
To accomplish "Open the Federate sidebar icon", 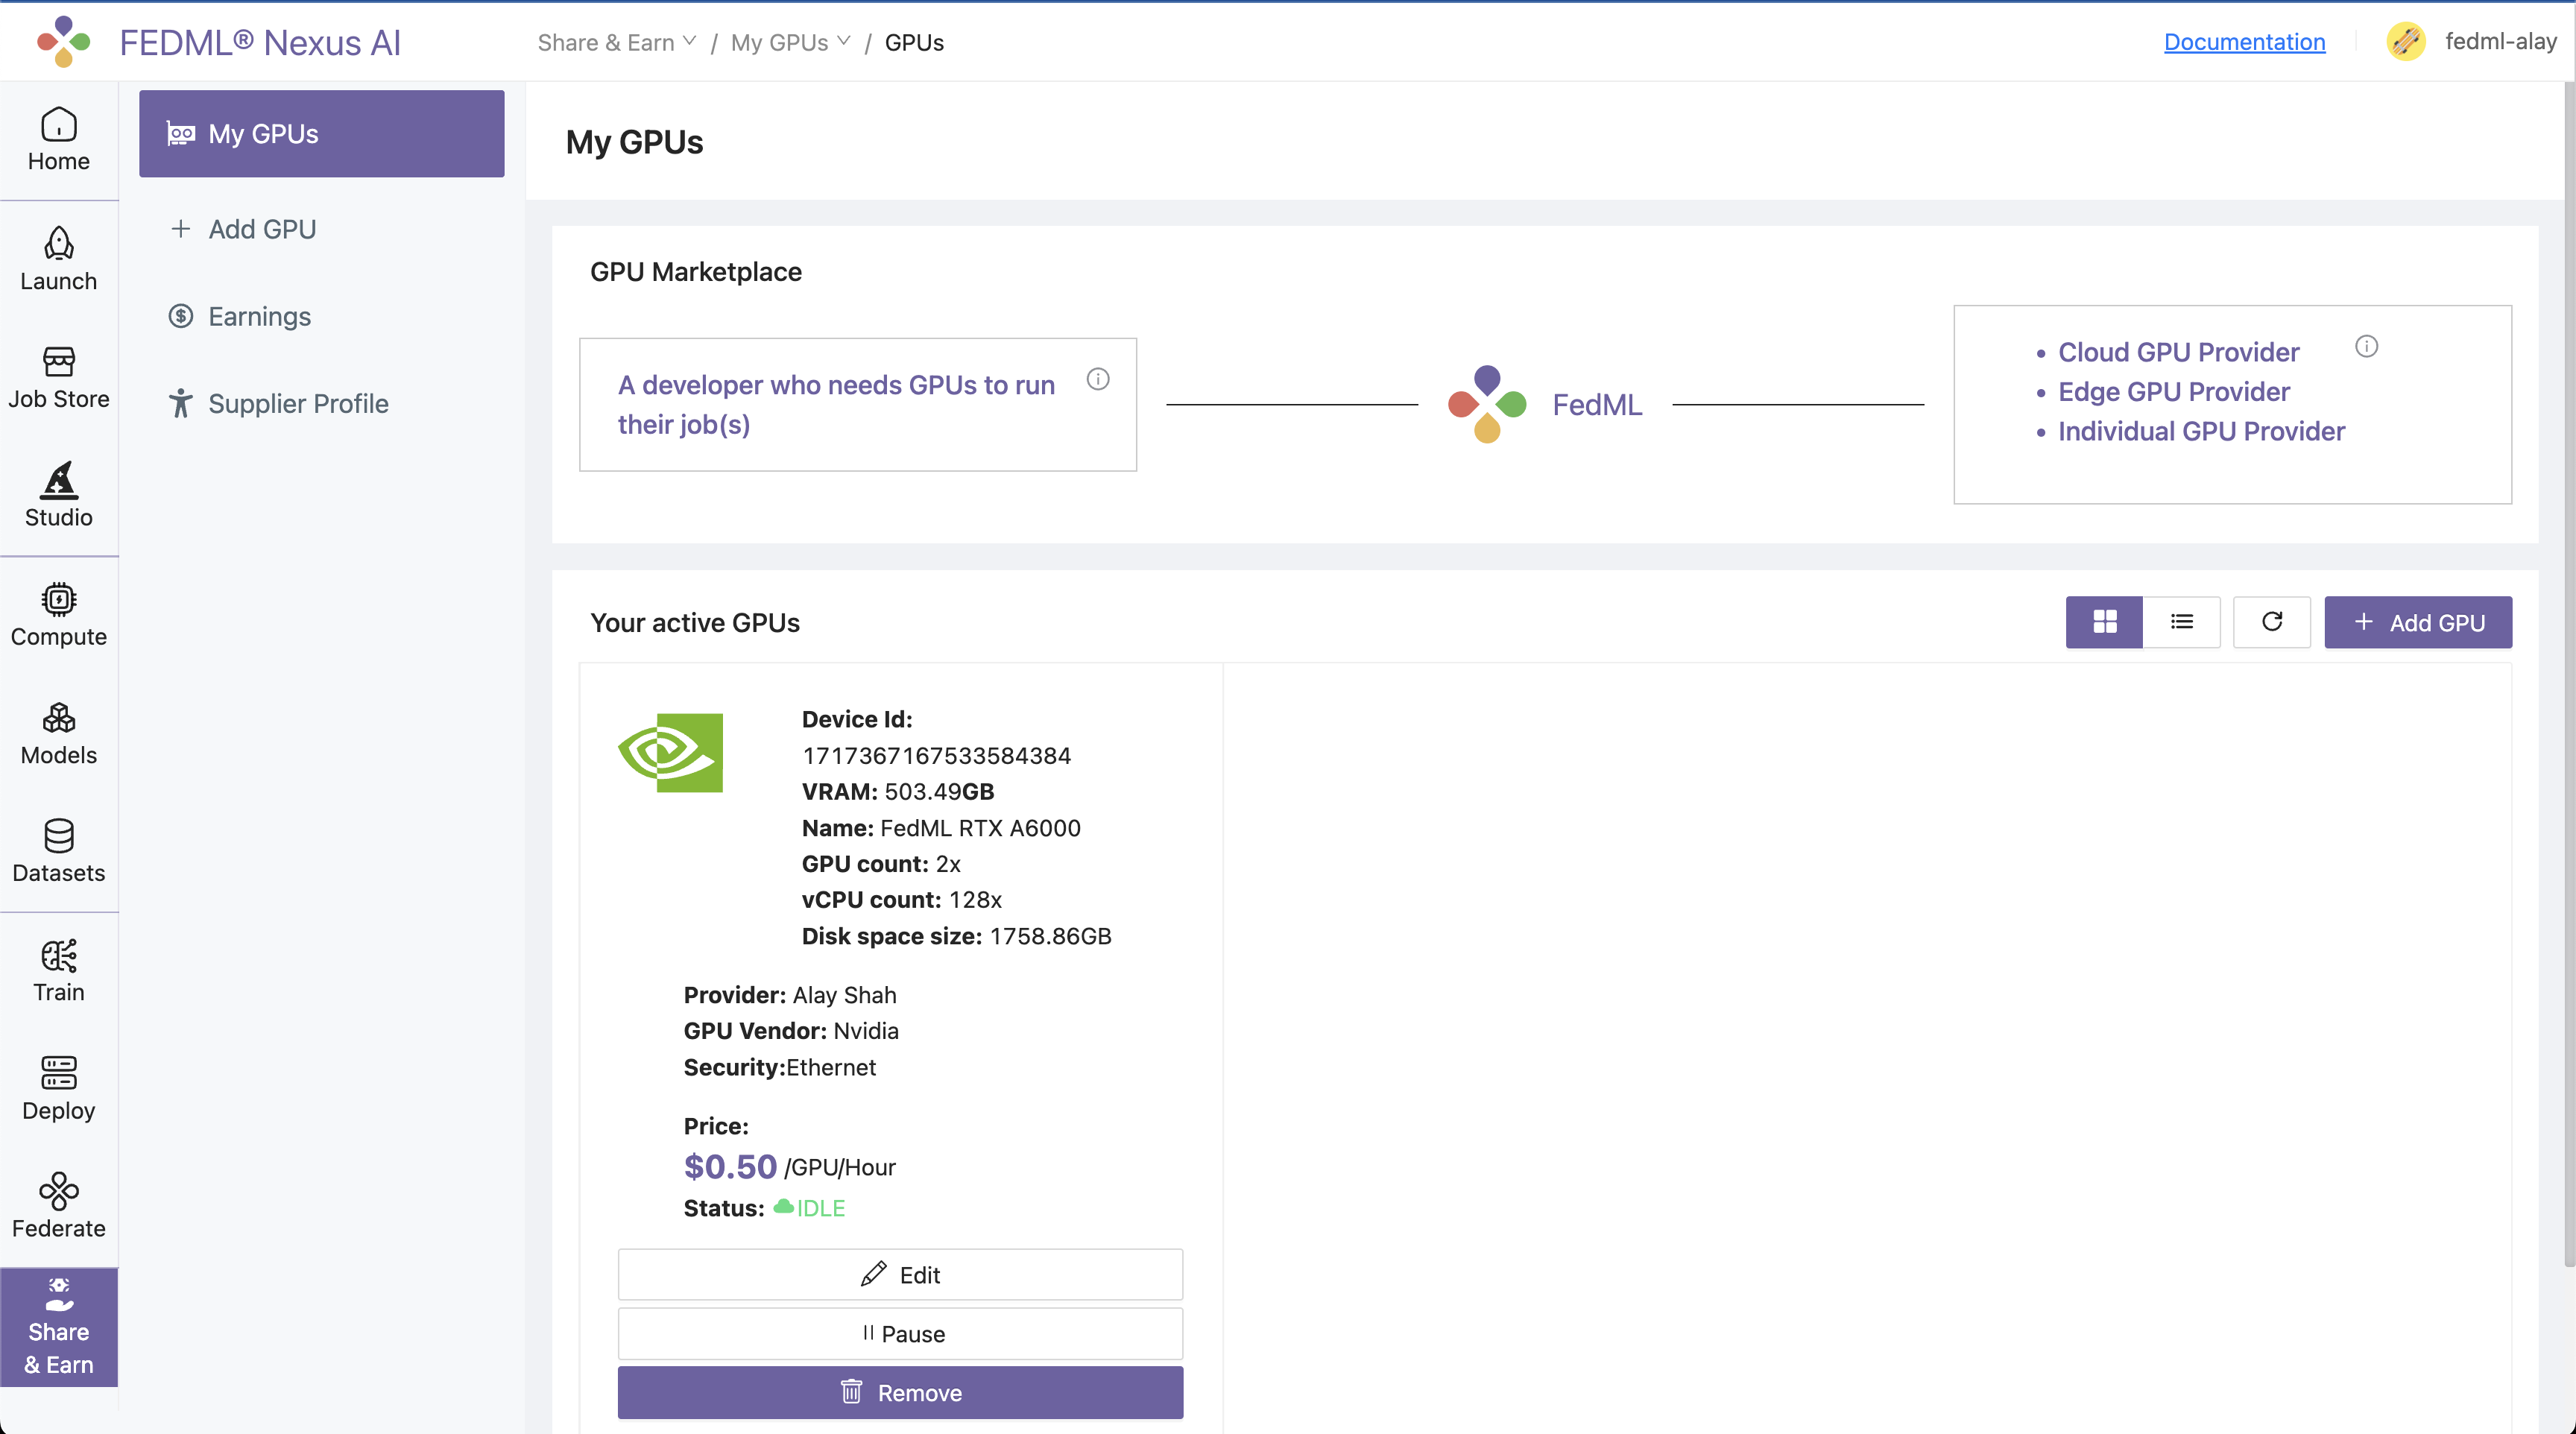I will click(x=58, y=1206).
